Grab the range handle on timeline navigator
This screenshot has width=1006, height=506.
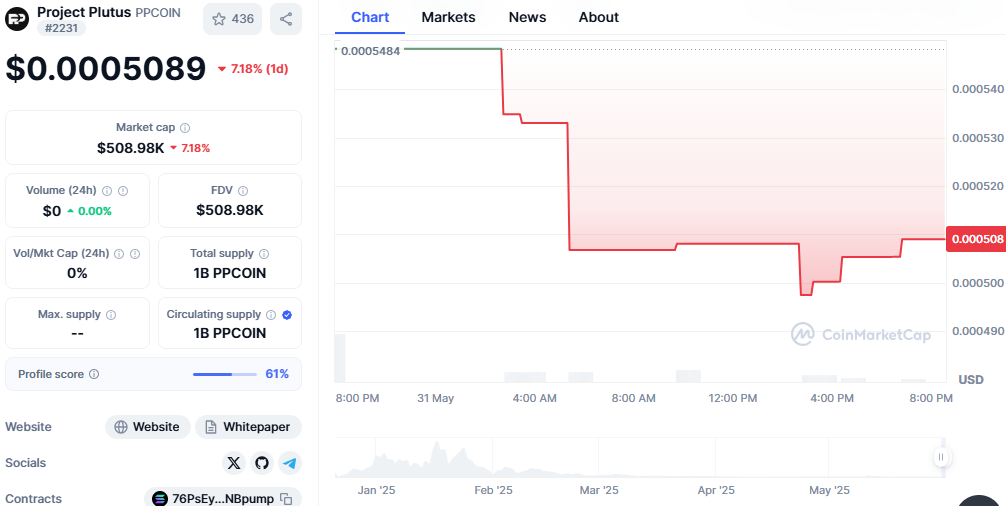click(x=941, y=457)
